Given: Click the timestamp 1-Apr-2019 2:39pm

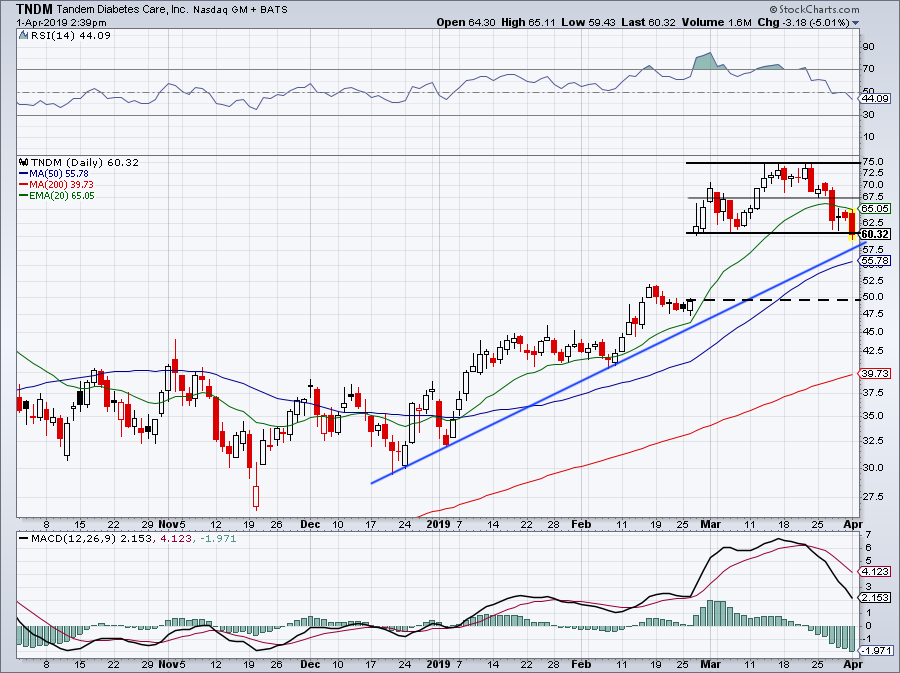Looking at the screenshot, I should pyautogui.click(x=61, y=22).
